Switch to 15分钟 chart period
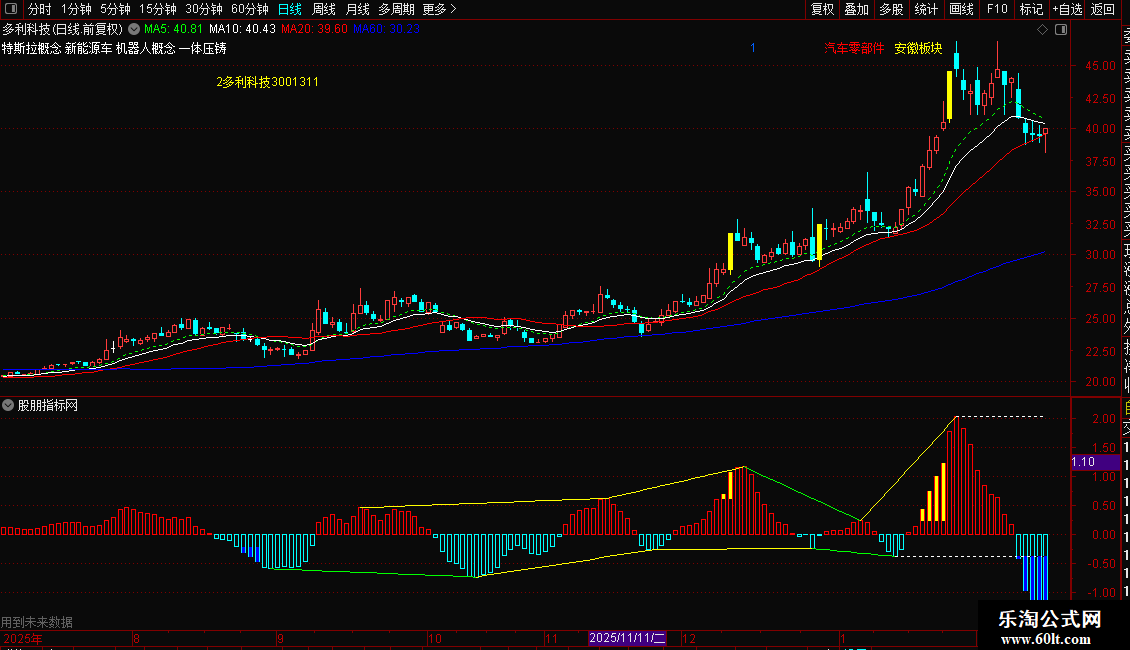 tap(158, 9)
